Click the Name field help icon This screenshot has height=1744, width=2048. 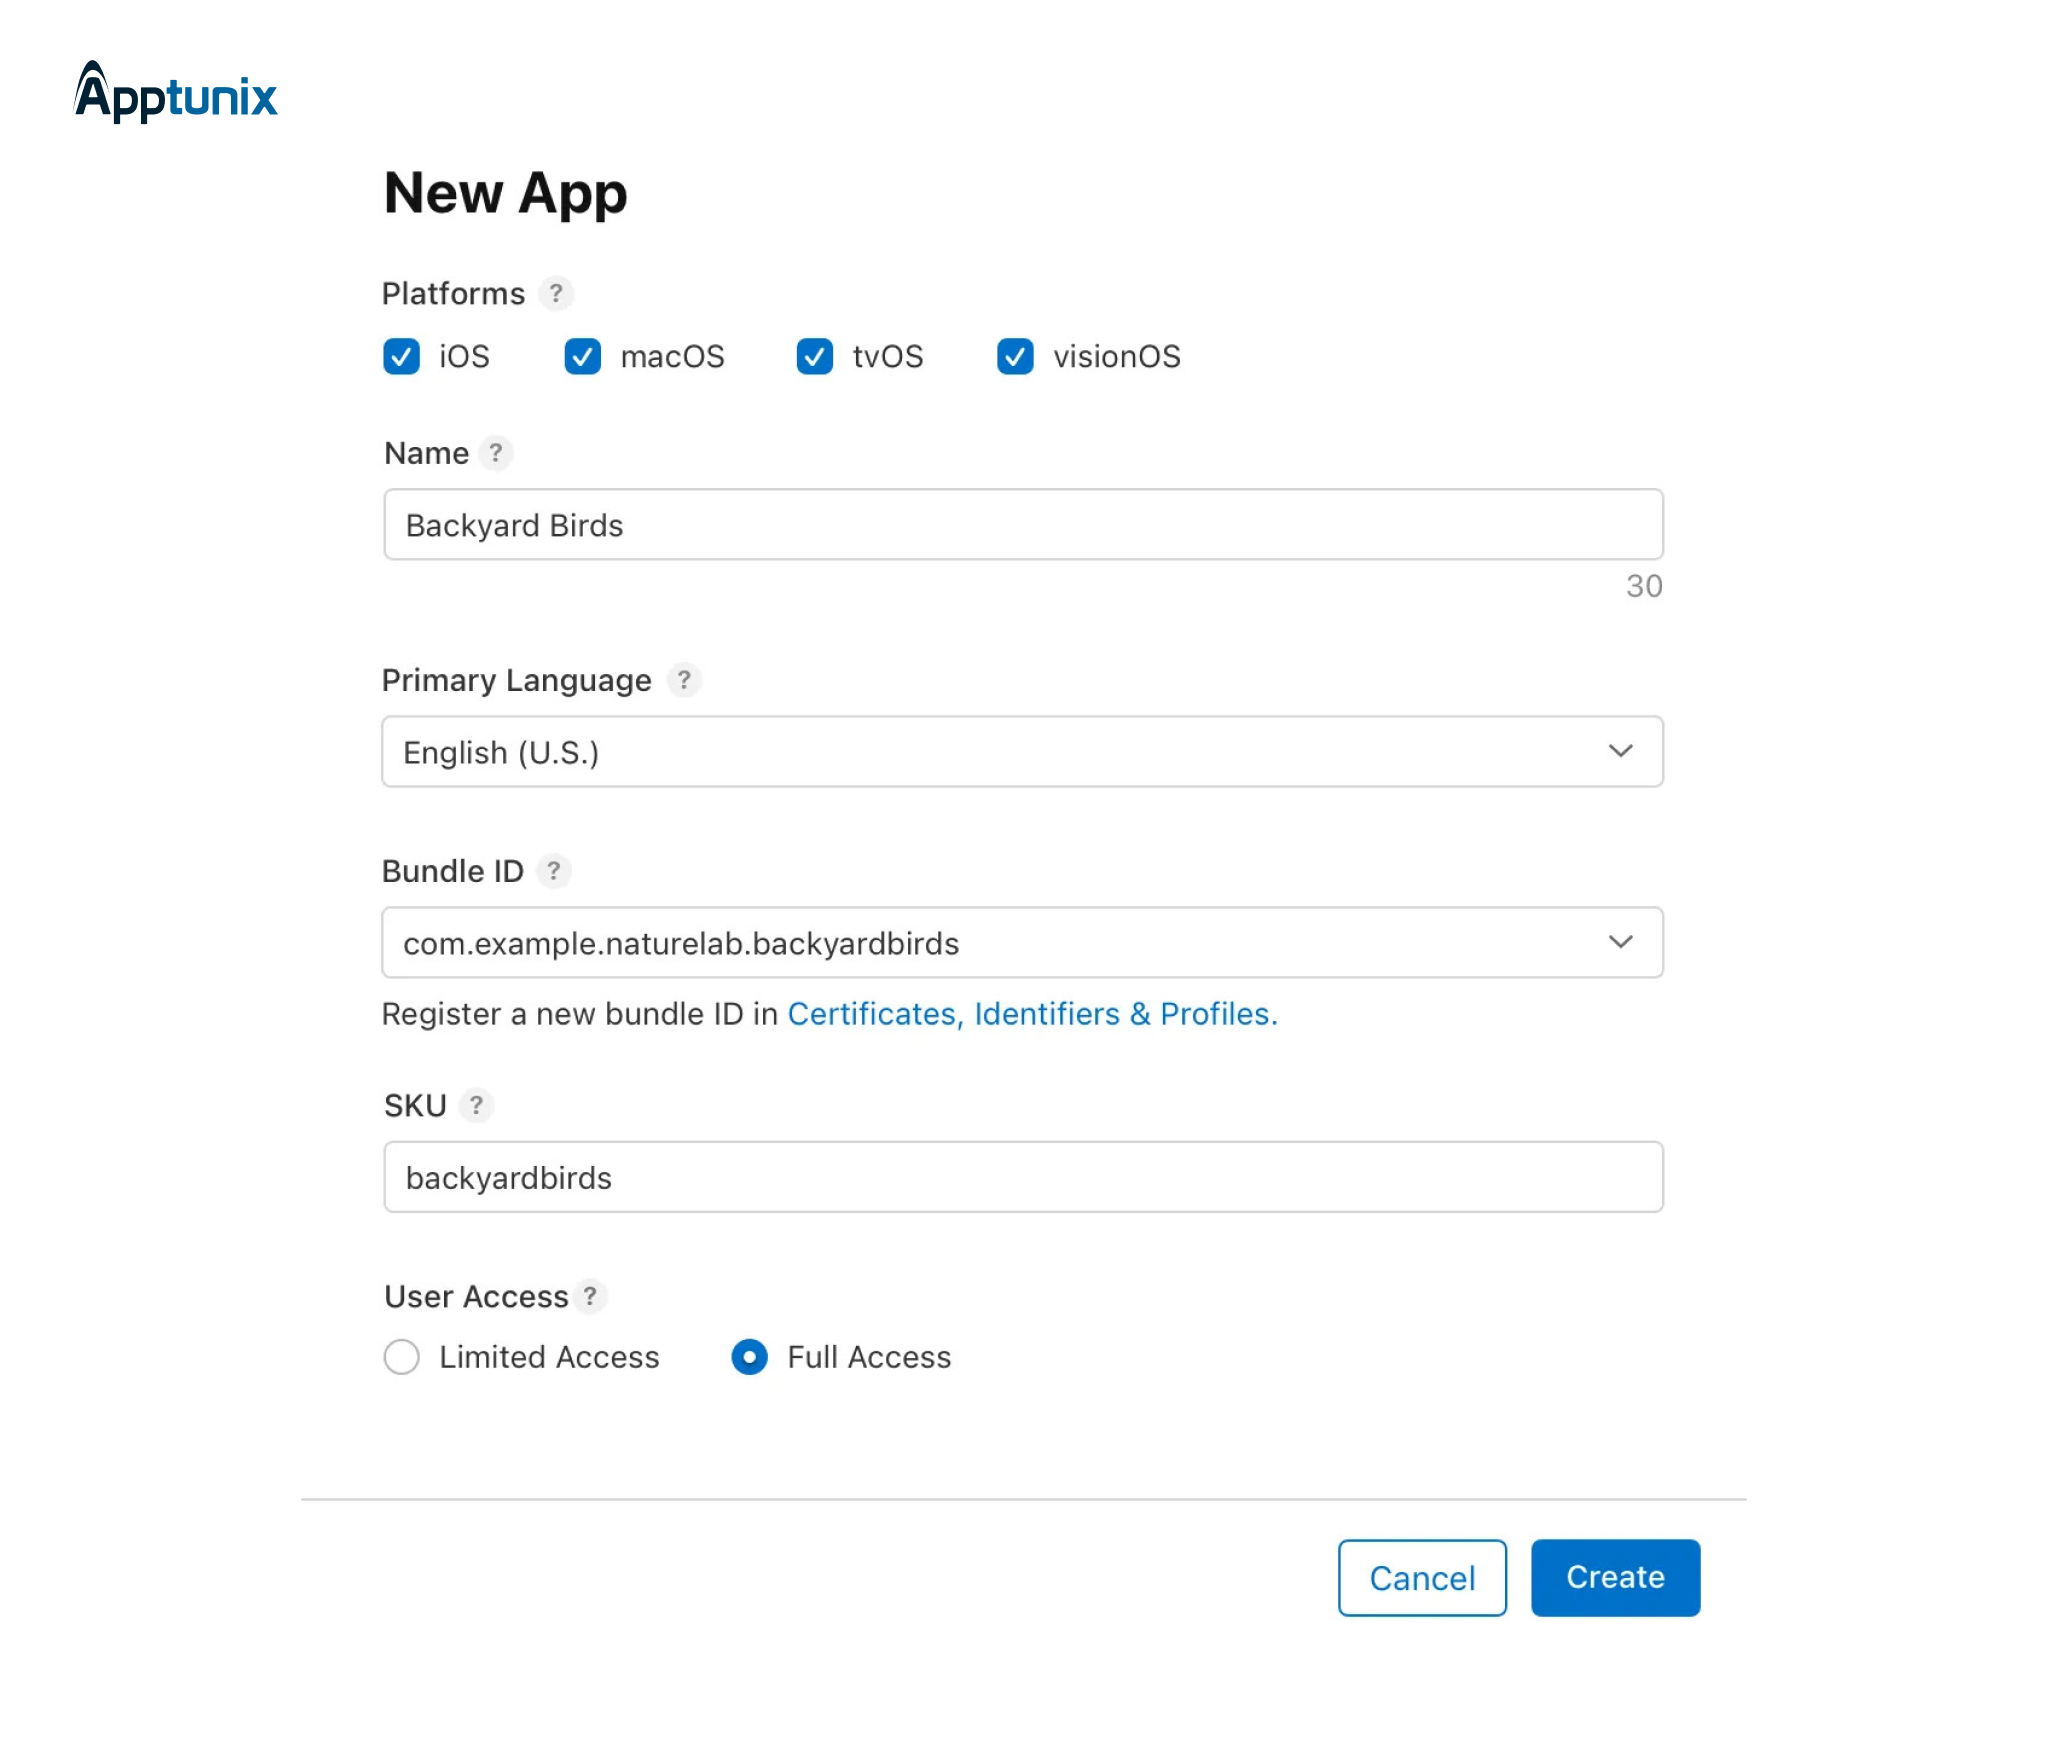coord(496,453)
